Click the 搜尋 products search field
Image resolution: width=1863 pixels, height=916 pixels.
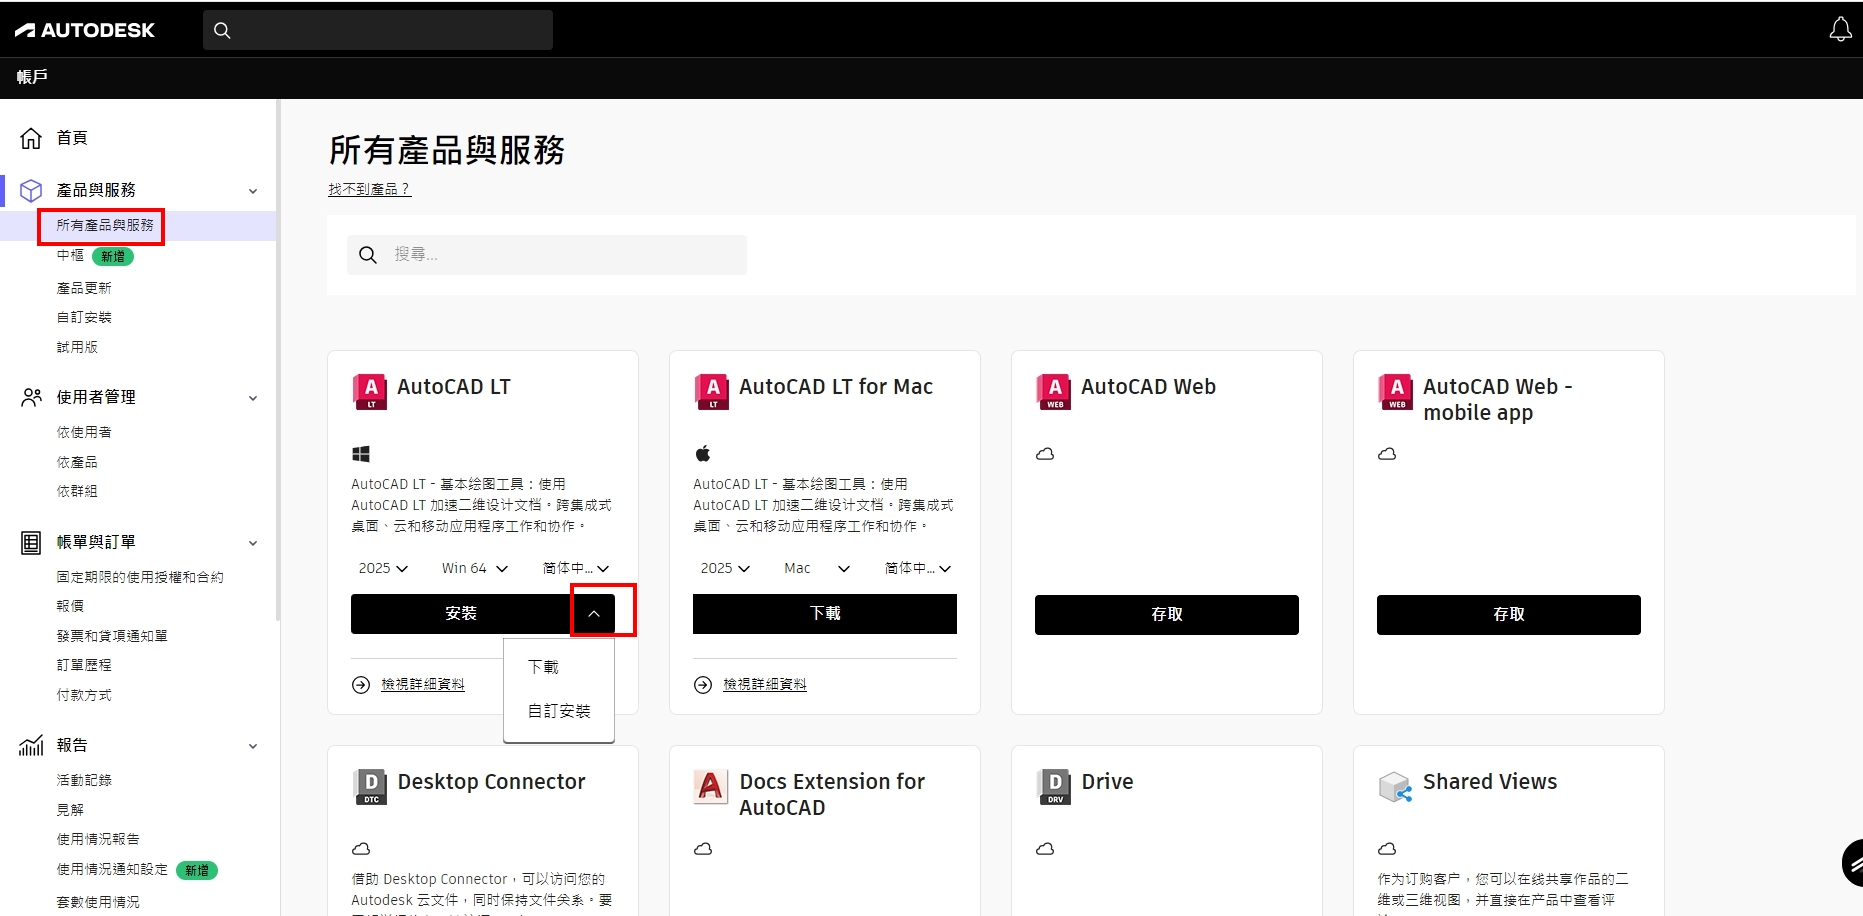(560, 255)
